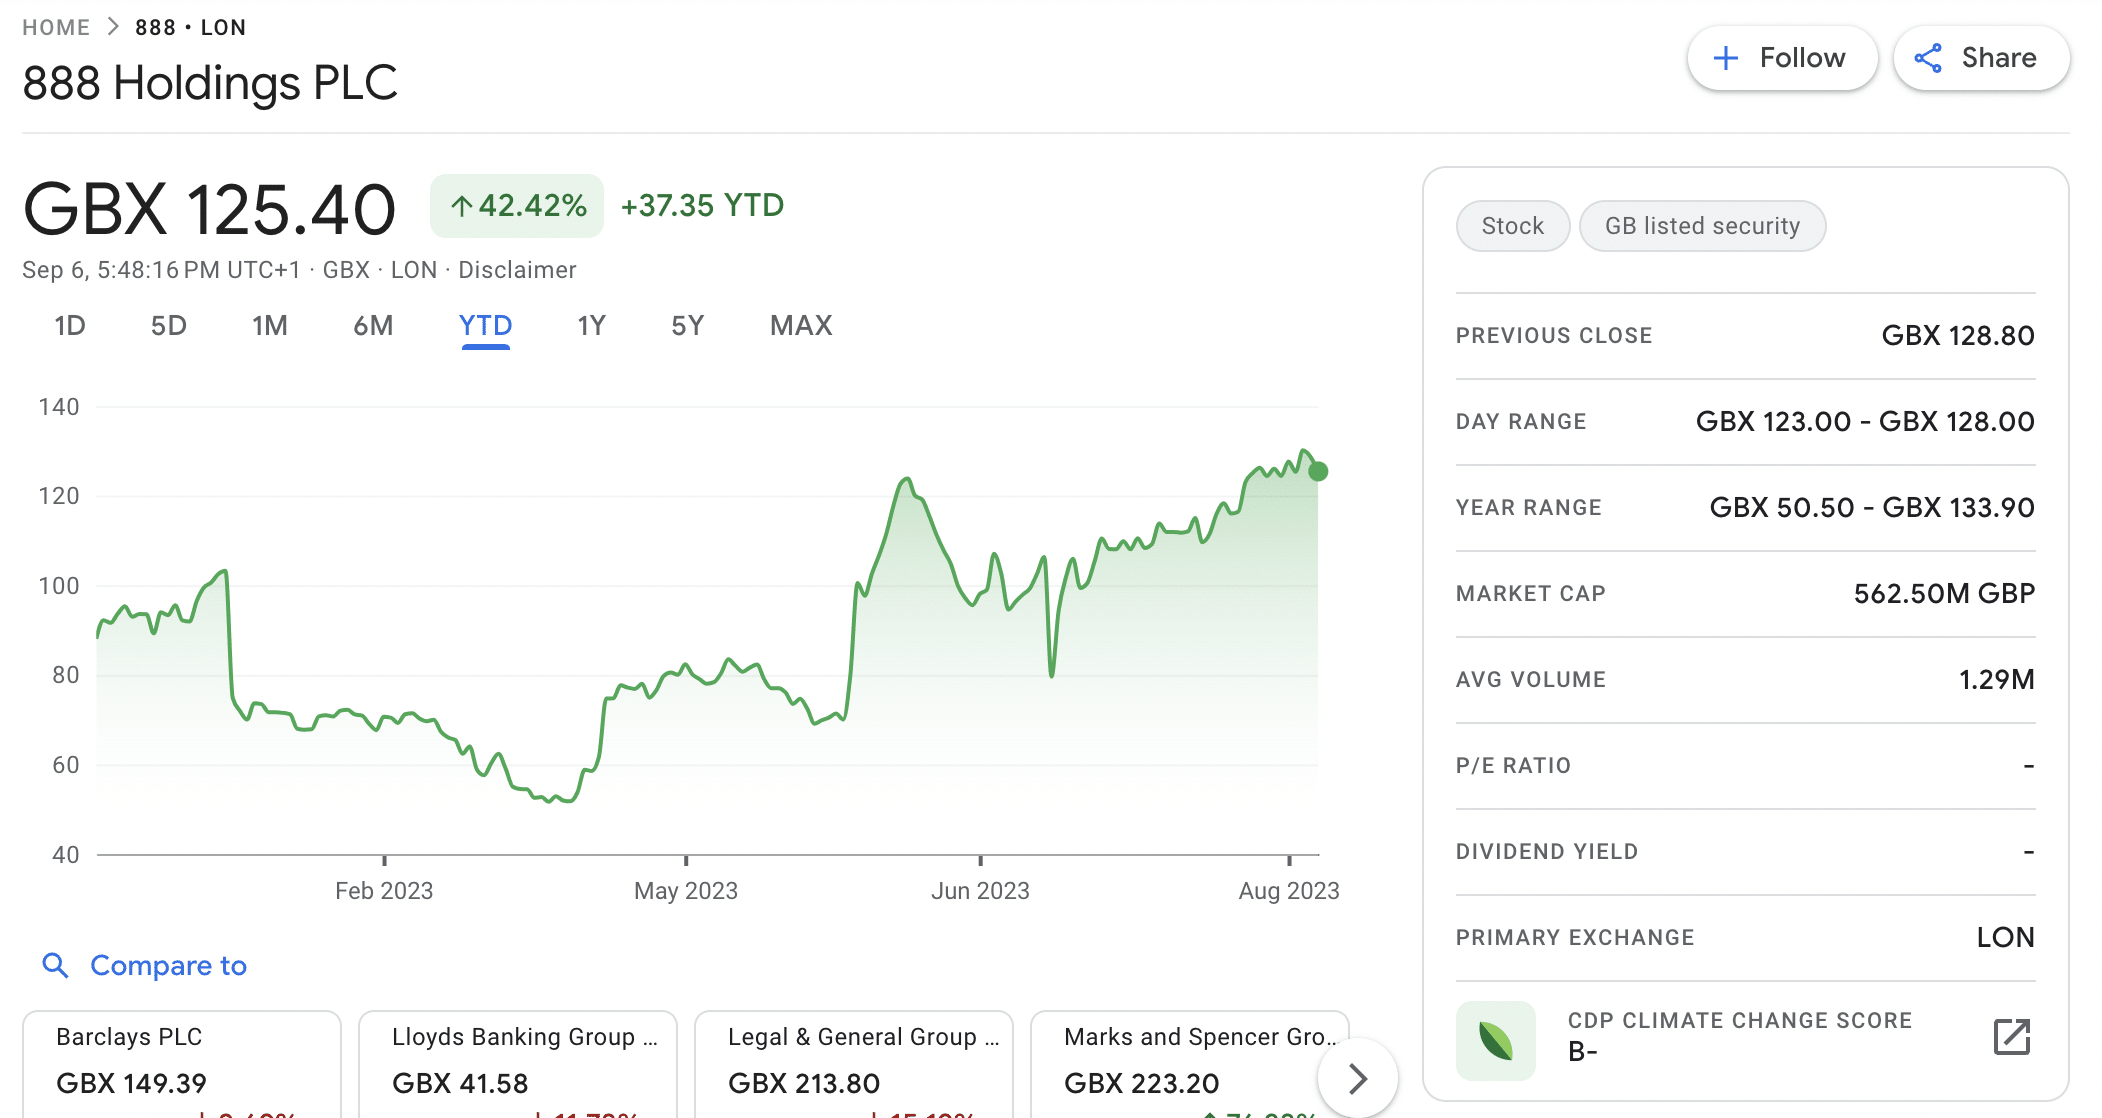Click the Feb 2023 axis label
This screenshot has width=2102, height=1118.
coord(384,890)
